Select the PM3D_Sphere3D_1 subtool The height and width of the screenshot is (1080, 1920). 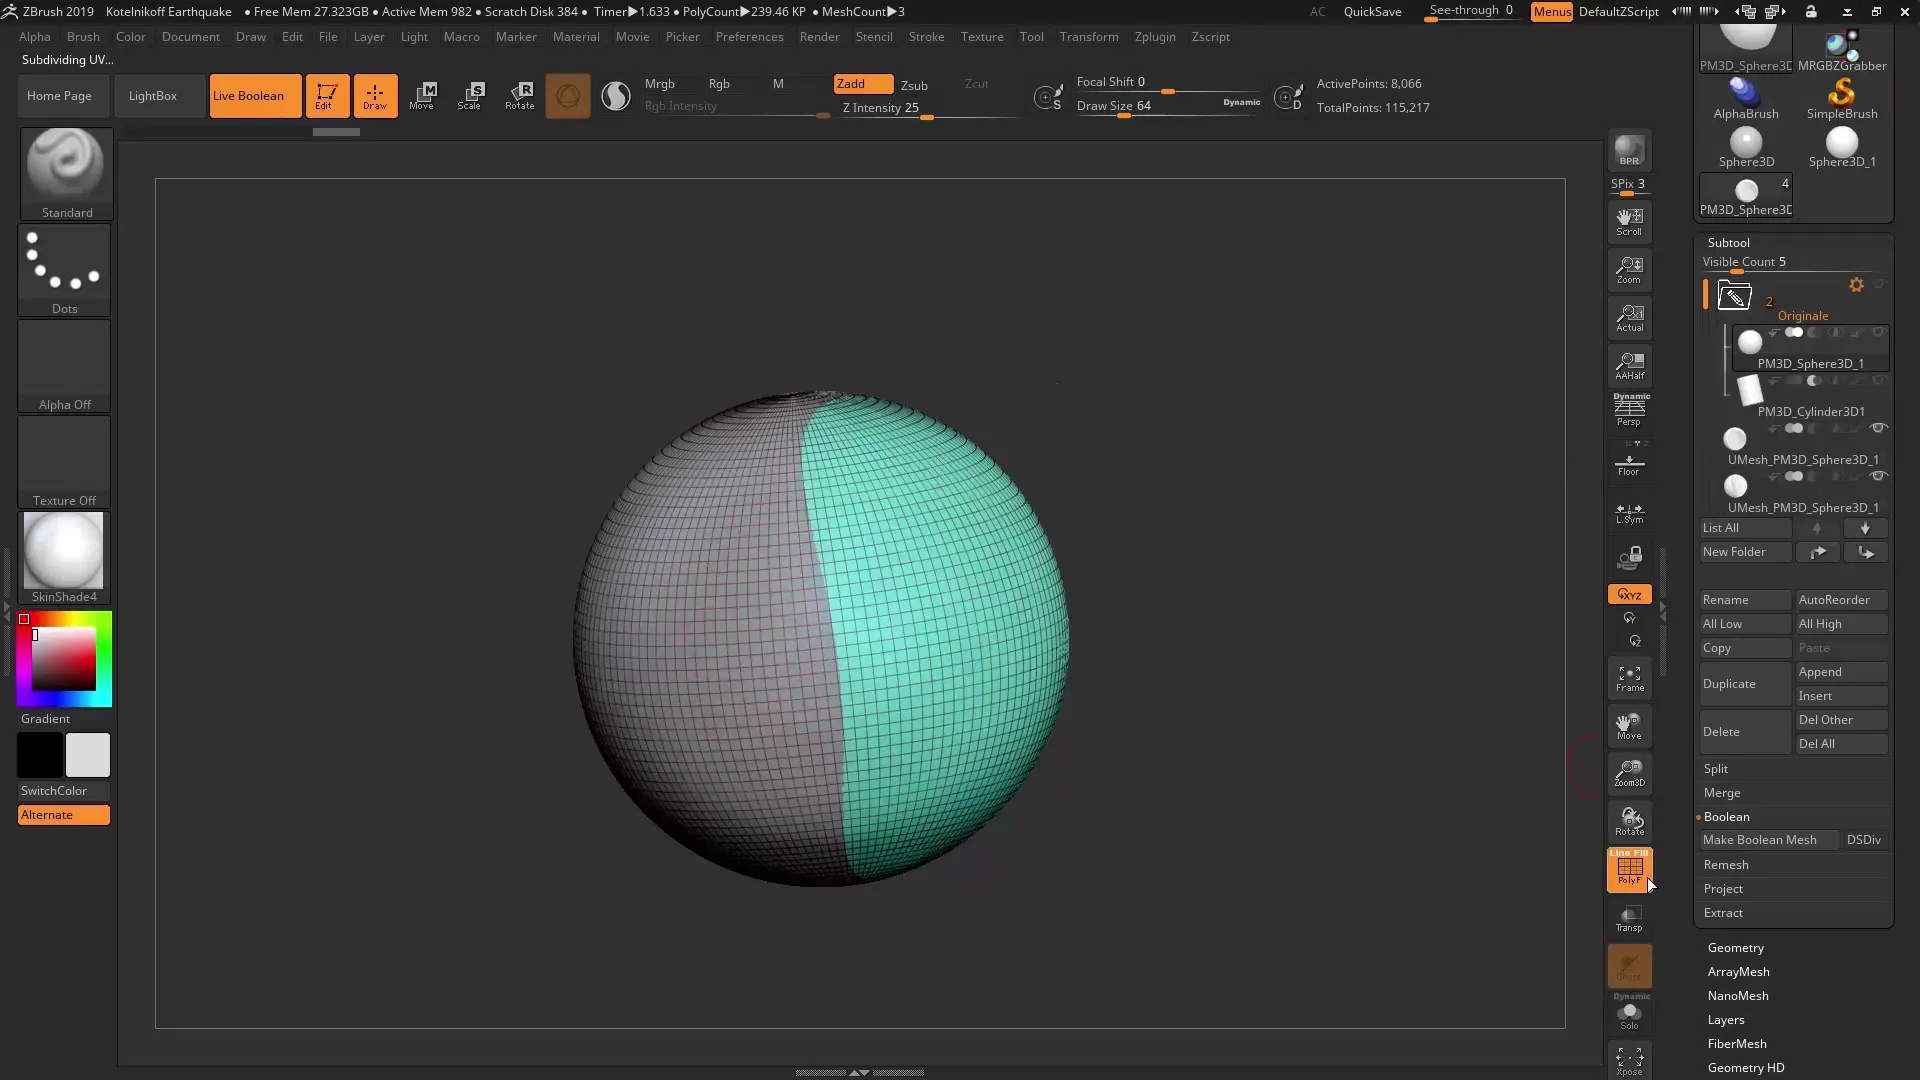tap(1809, 348)
